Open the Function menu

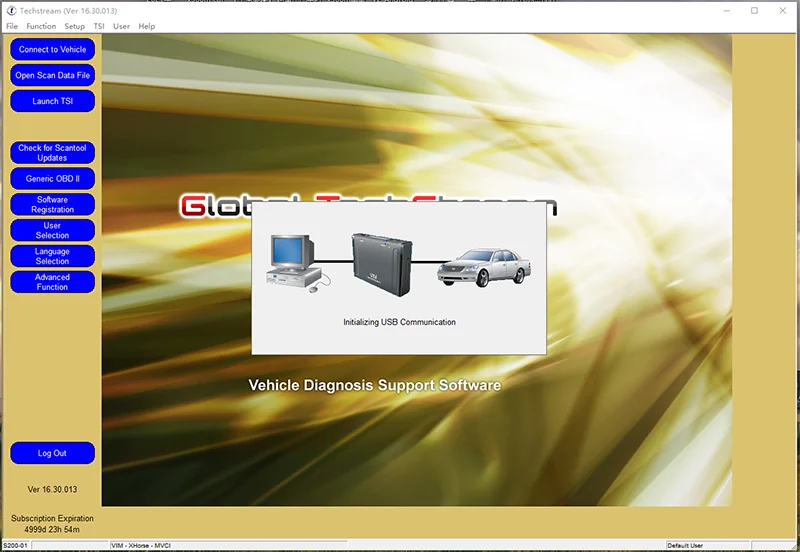(x=41, y=26)
